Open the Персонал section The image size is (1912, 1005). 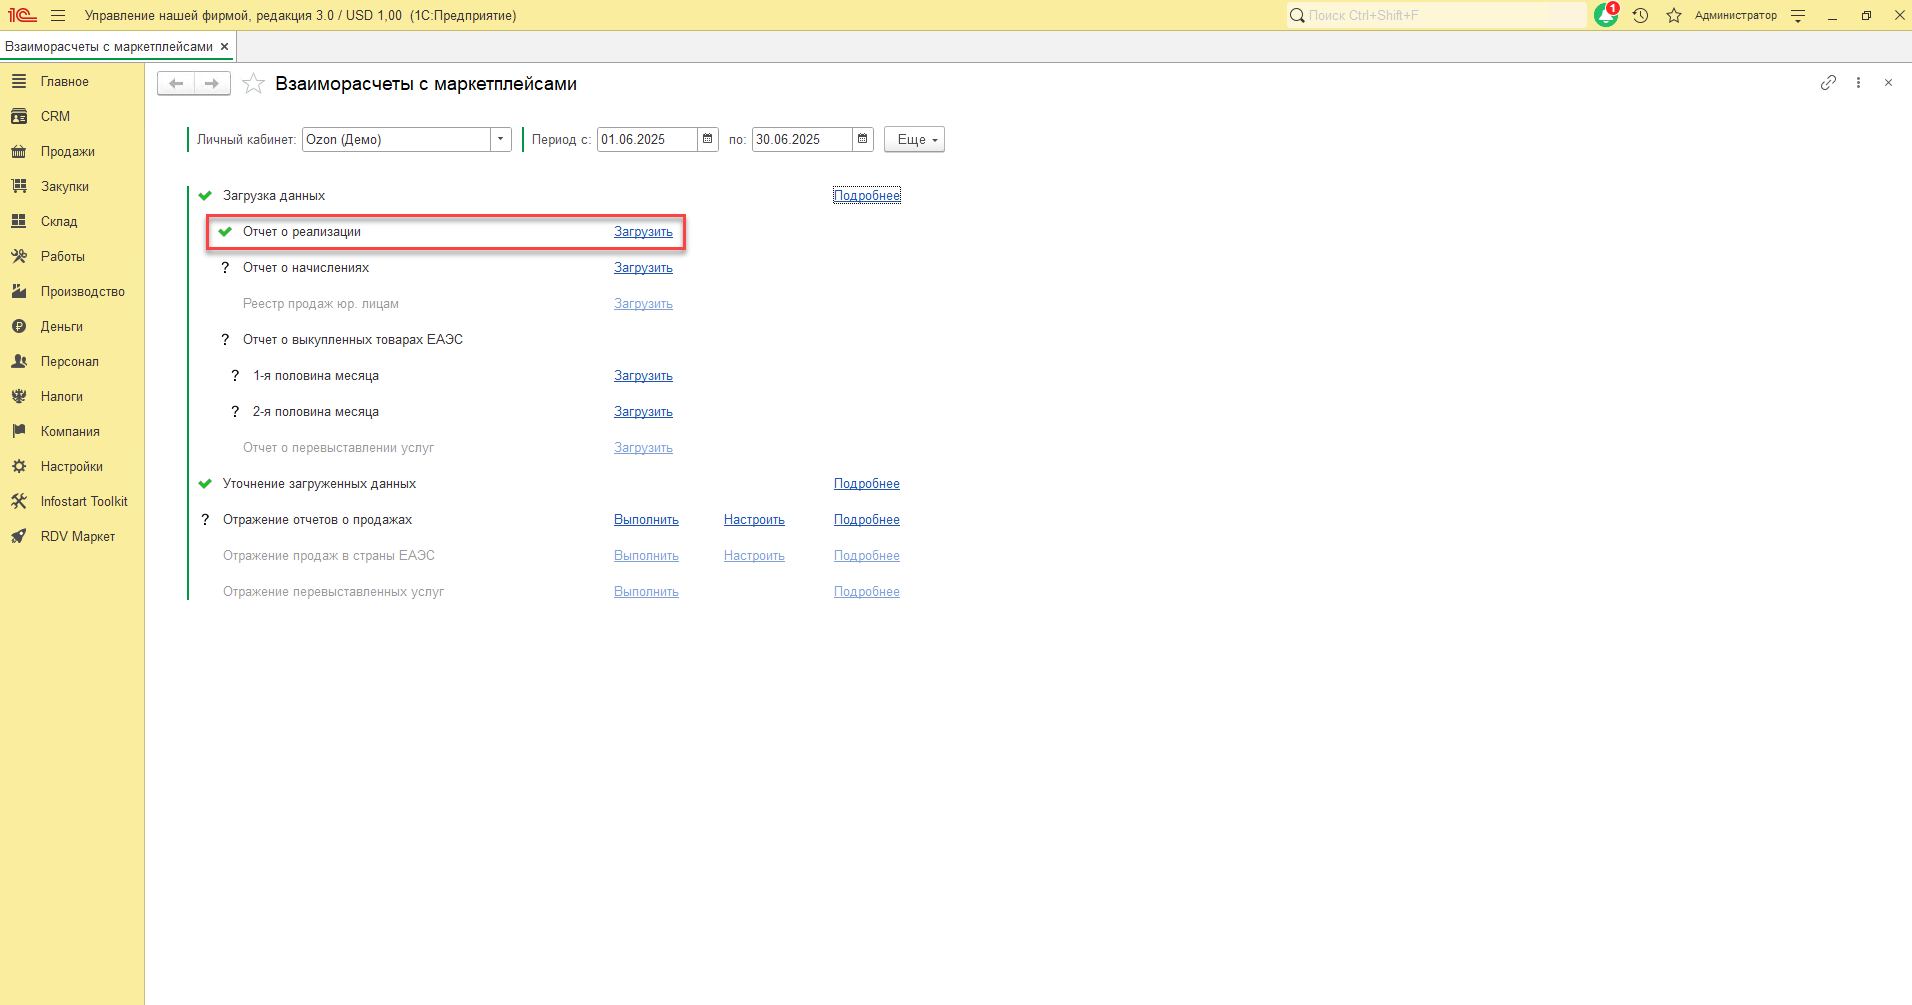pos(72,362)
